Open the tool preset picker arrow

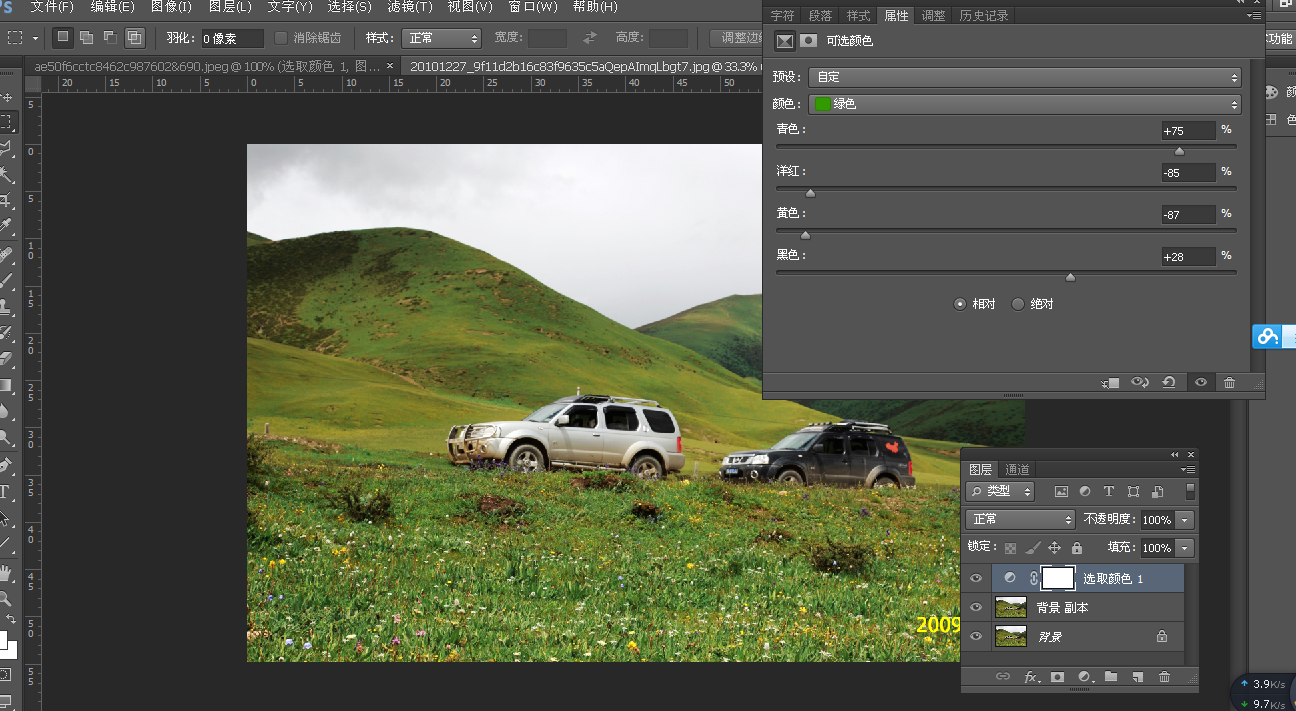[35, 38]
